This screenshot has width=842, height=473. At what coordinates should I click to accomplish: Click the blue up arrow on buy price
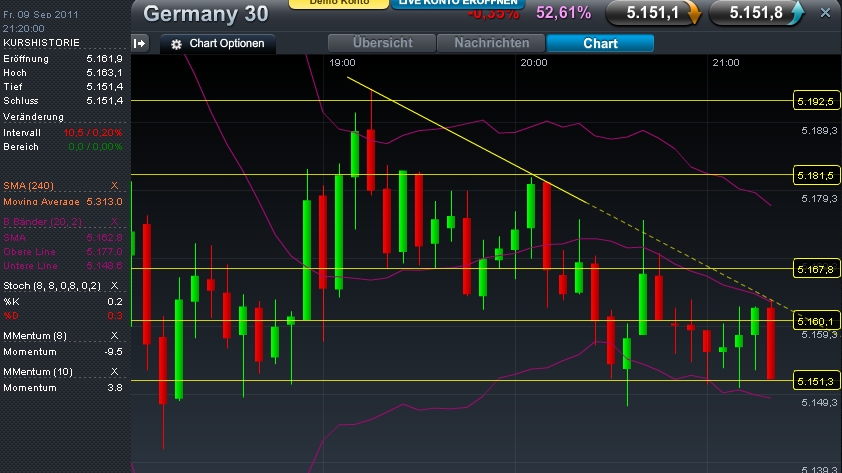797,13
